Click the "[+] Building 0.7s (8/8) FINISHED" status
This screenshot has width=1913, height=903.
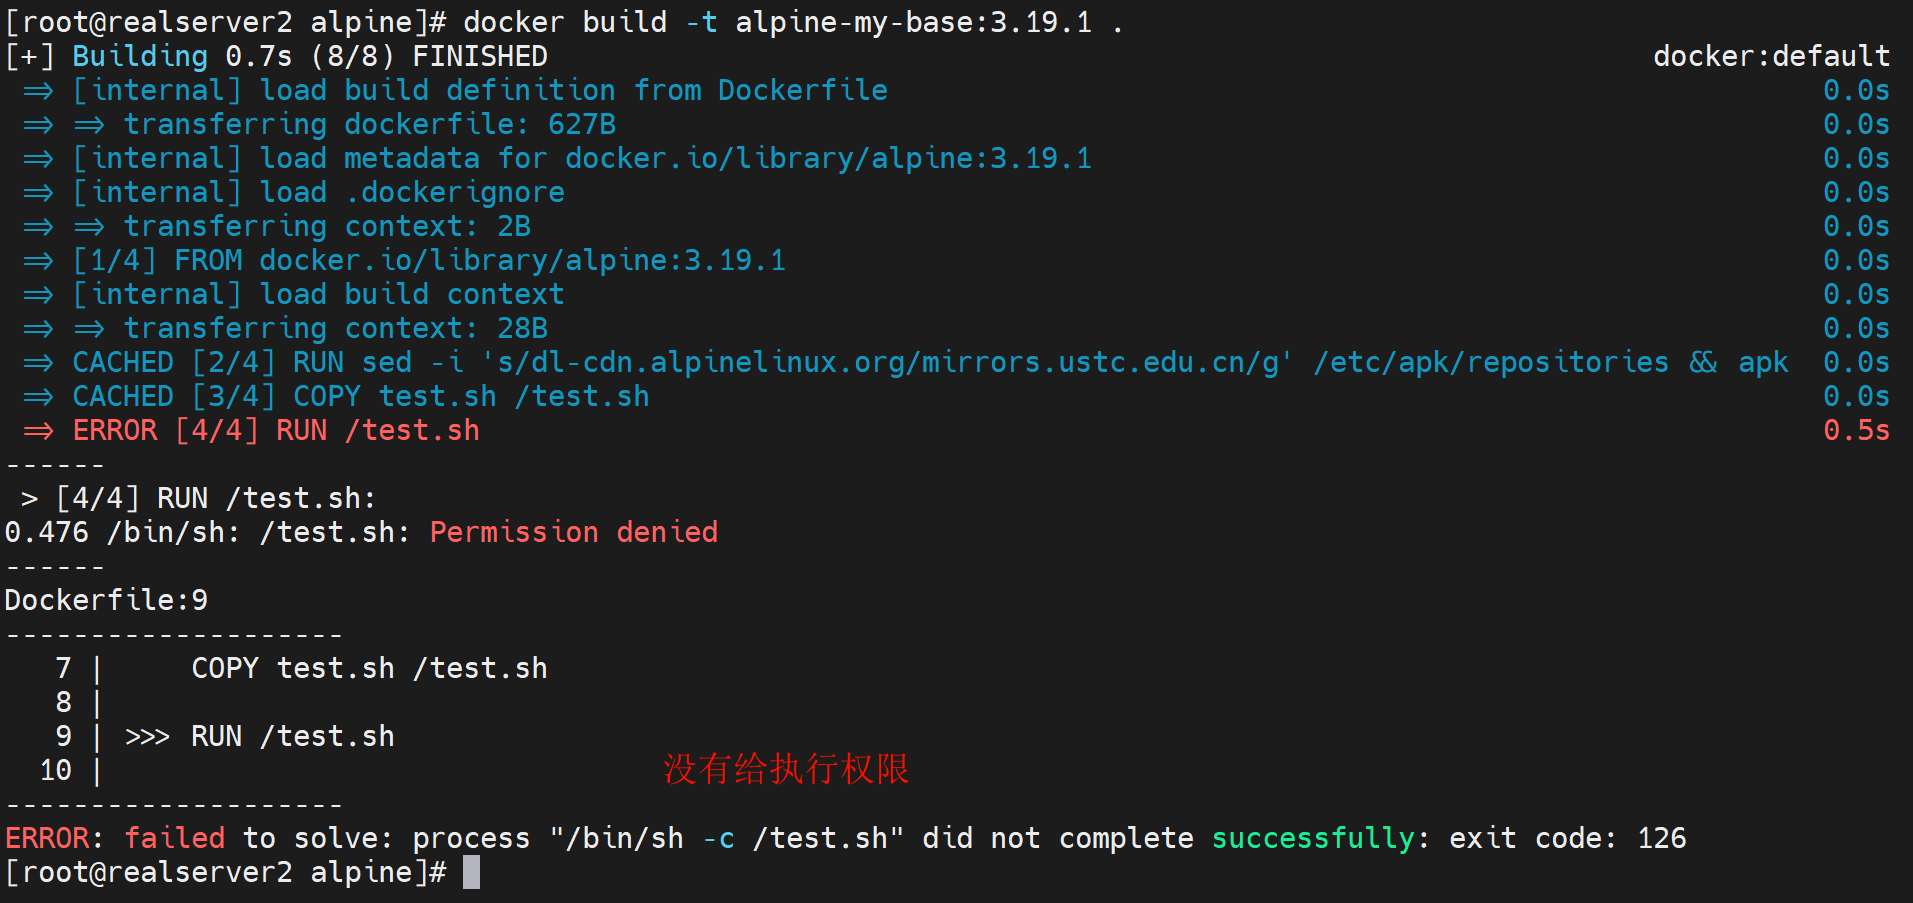click(x=277, y=56)
